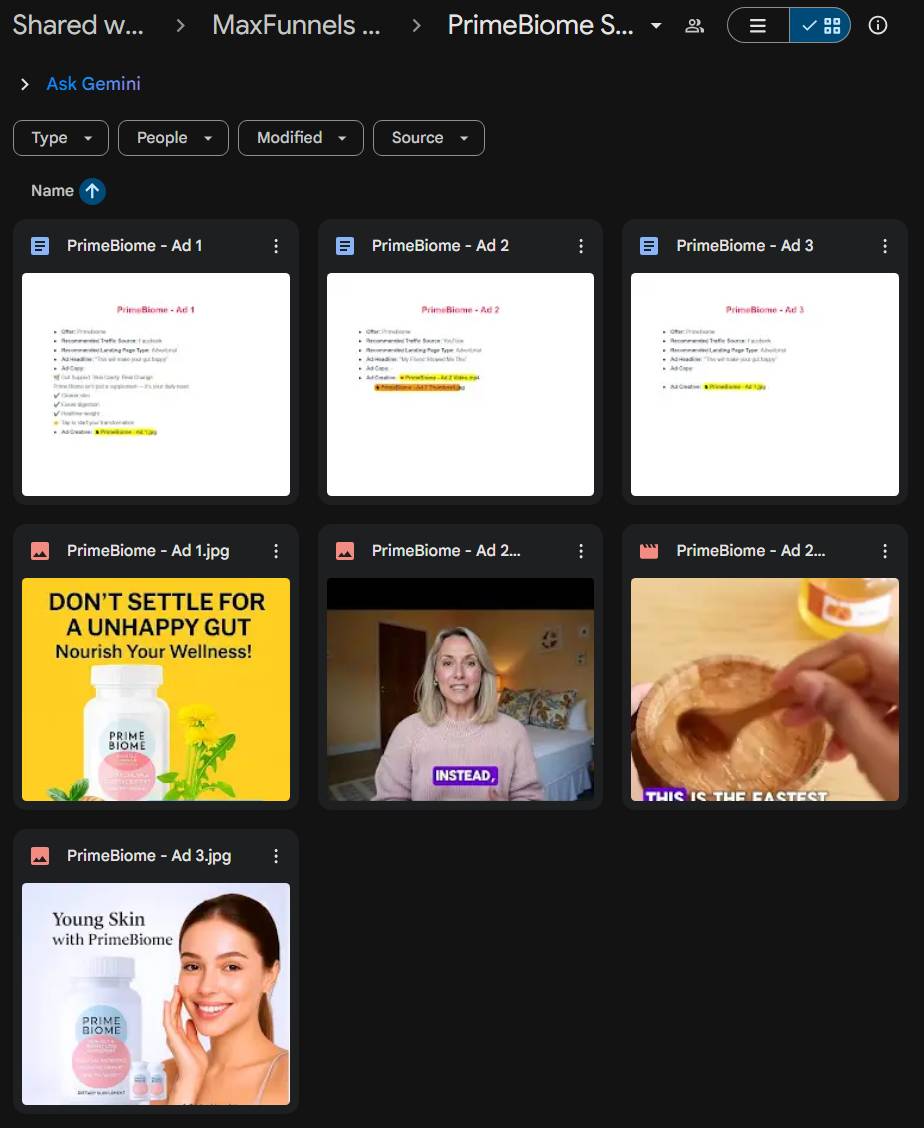Image resolution: width=924 pixels, height=1128 pixels.
Task: Go to Shared with me breadcrumb
Action: [x=78, y=26]
